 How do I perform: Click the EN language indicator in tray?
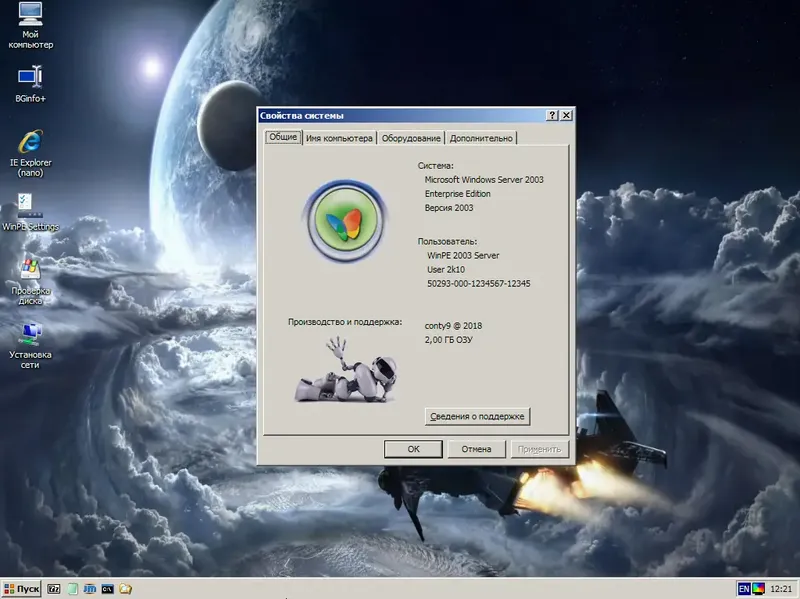click(744, 589)
